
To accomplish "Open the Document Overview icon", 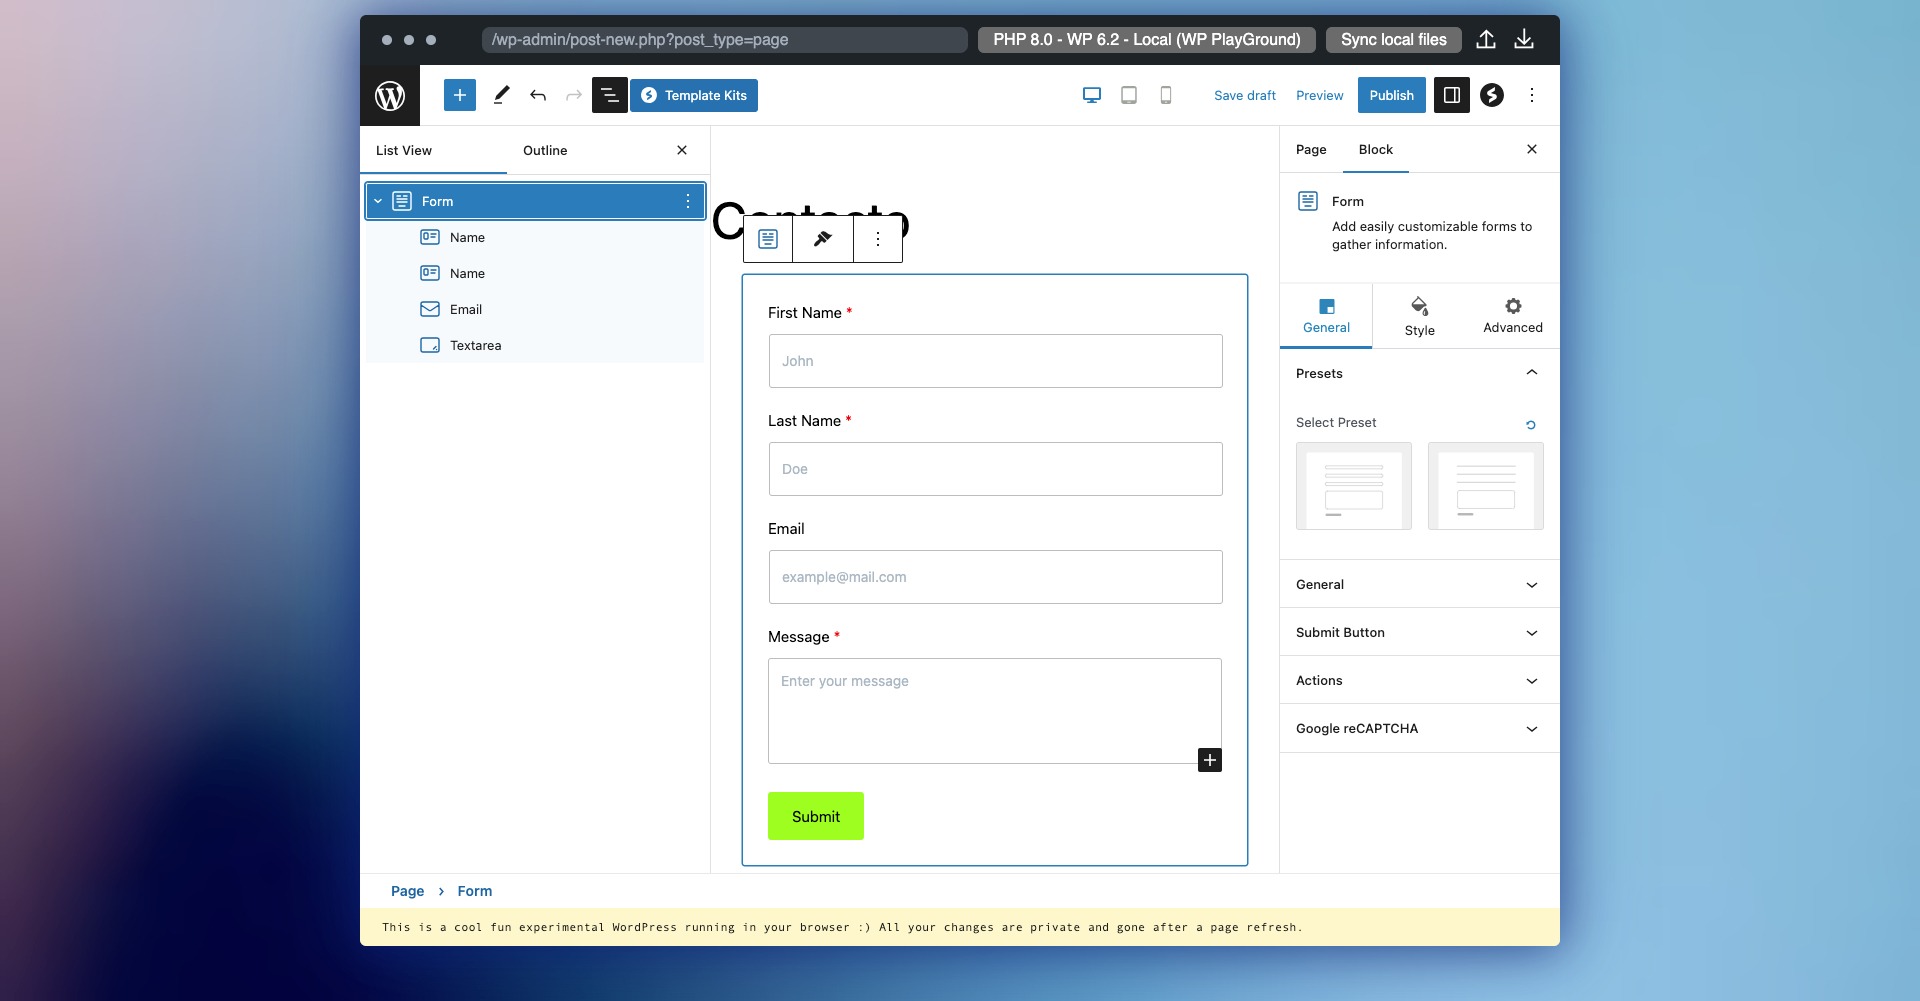I will [609, 95].
